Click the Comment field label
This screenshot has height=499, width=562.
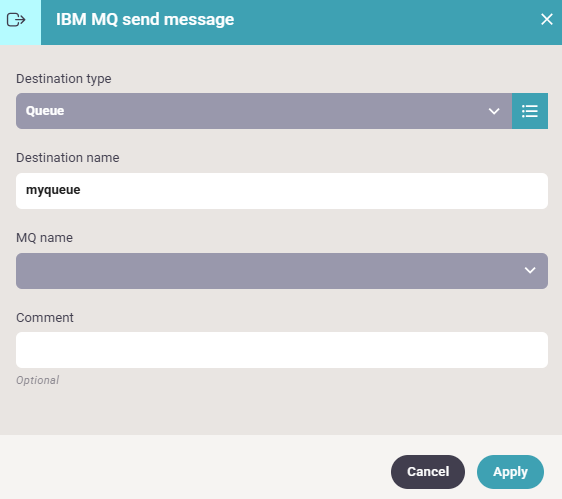click(45, 318)
